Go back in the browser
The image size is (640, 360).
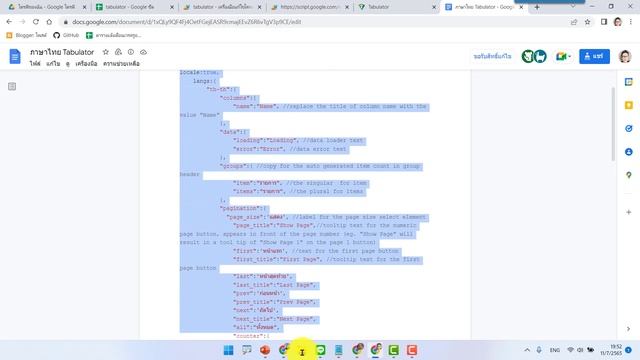(9, 22)
